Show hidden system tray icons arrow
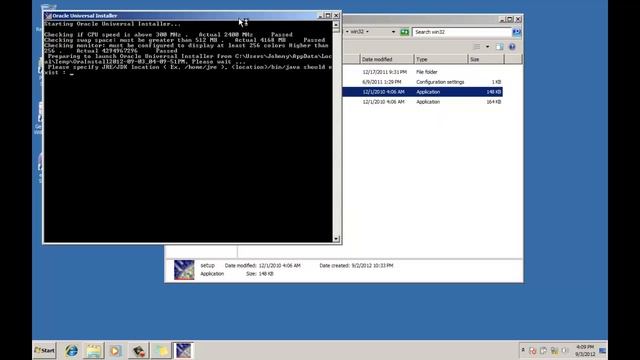640x360 pixels. [523, 350]
